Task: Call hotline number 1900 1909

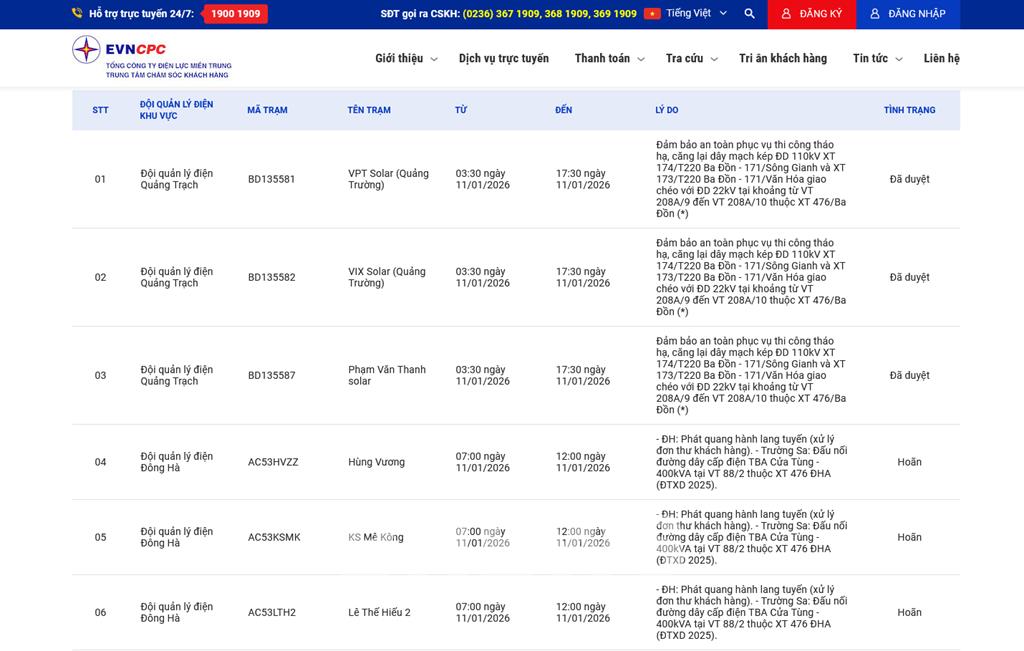Action: (x=235, y=14)
